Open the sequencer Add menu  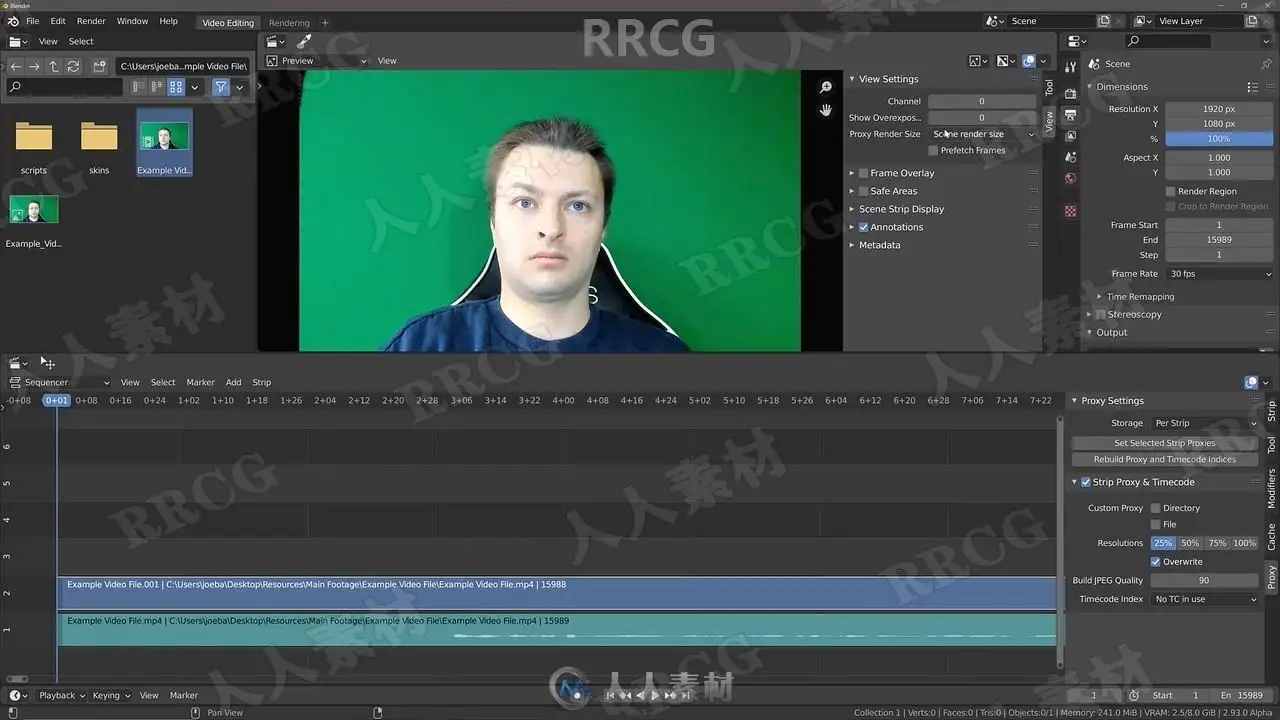pyautogui.click(x=233, y=382)
